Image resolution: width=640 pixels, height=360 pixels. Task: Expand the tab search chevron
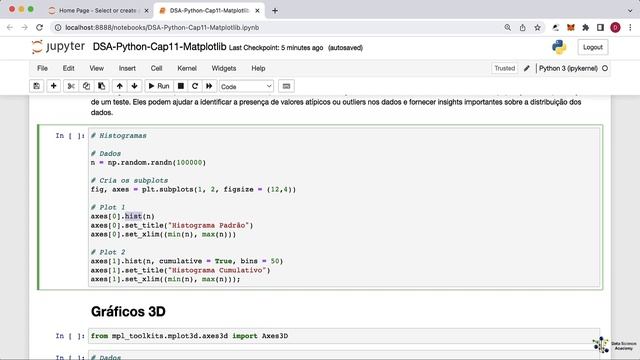pyautogui.click(x=630, y=11)
